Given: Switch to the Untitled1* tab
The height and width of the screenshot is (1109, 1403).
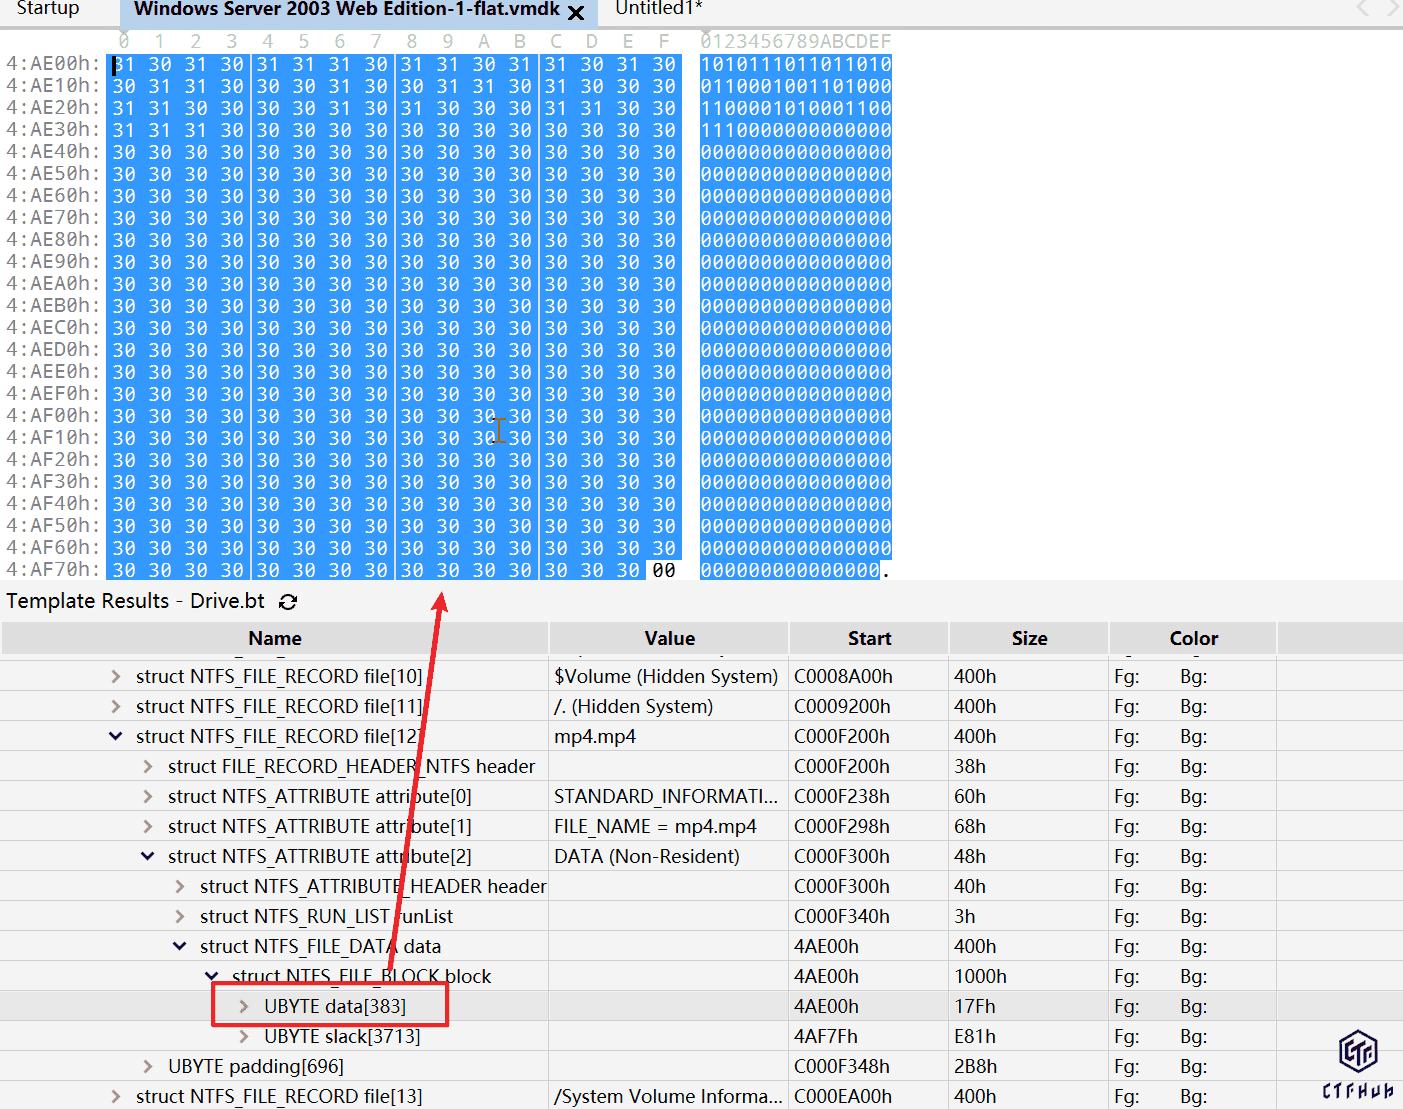Looking at the screenshot, I should click(x=658, y=9).
